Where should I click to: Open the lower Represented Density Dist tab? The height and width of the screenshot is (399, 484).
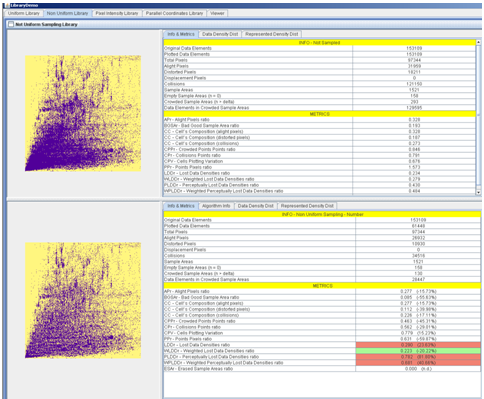point(307,206)
